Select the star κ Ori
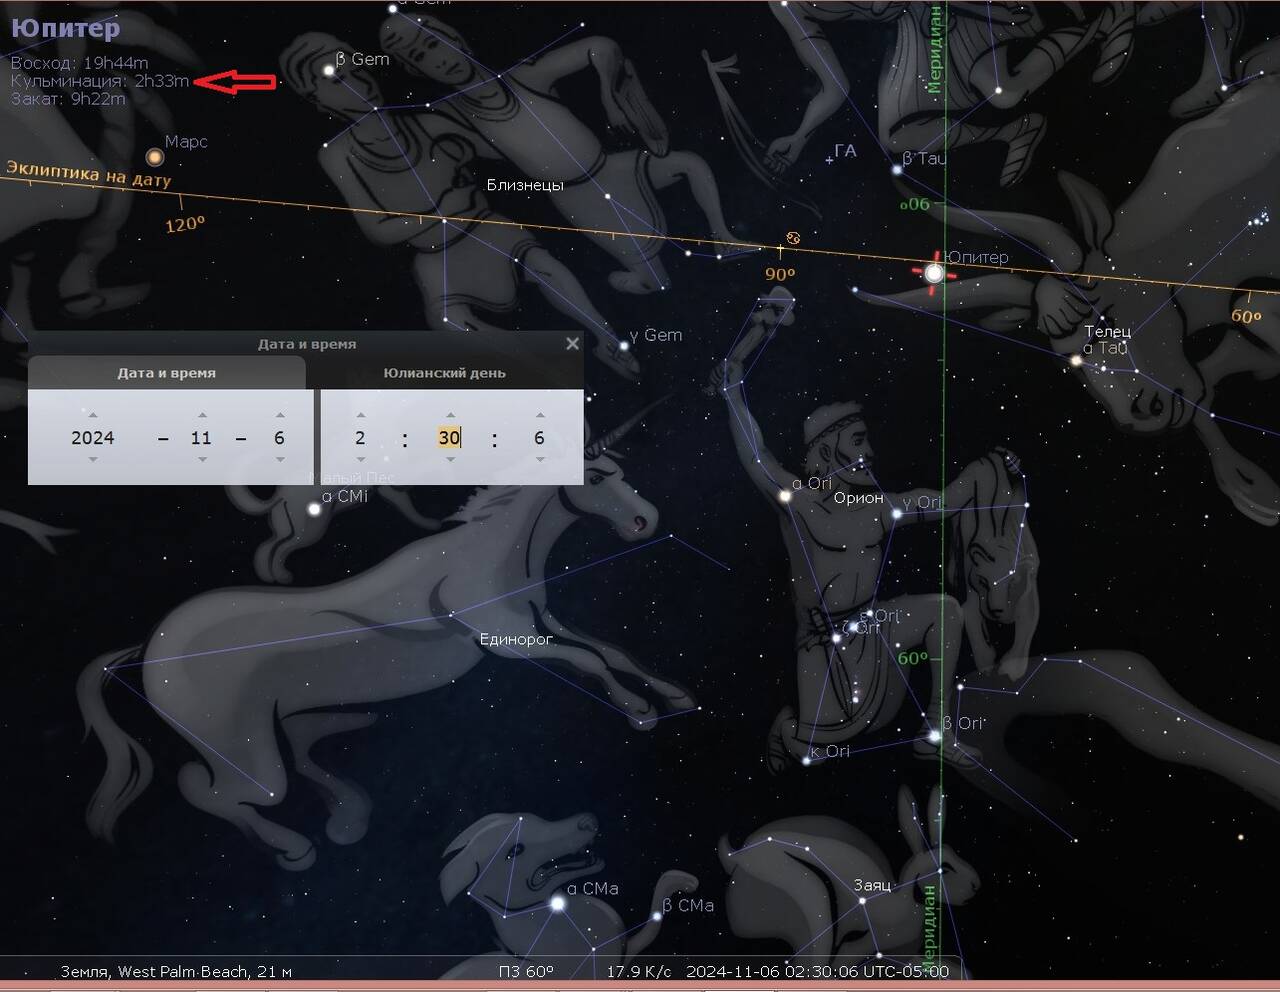Screen dimensions: 1280x992 coord(805,761)
